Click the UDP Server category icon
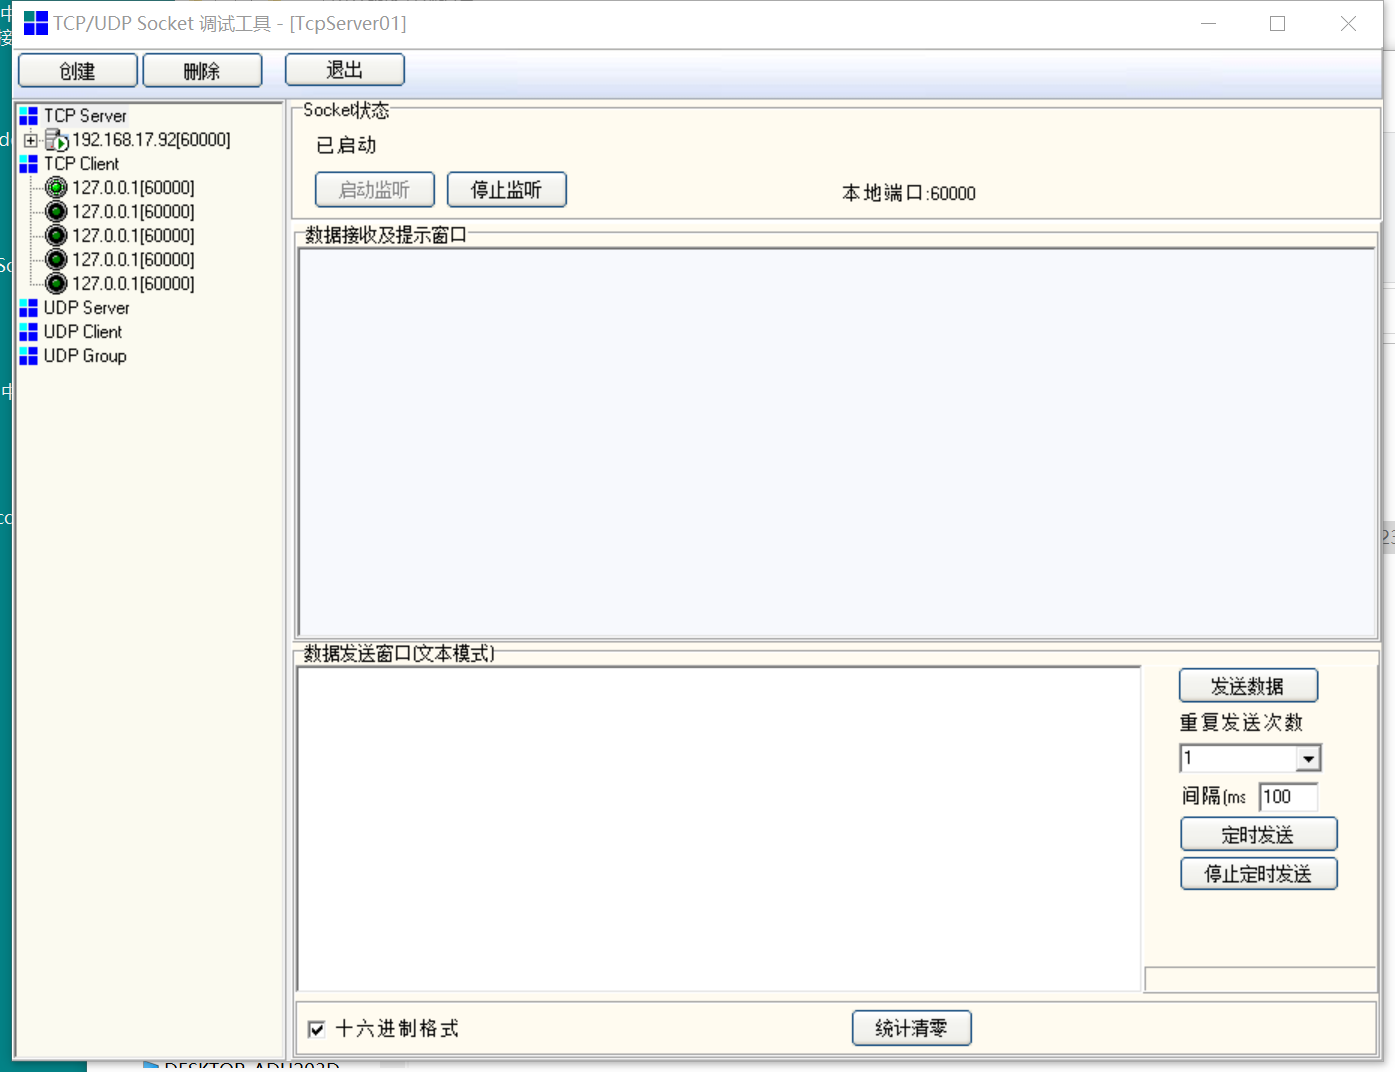Image resolution: width=1395 pixels, height=1072 pixels. [28, 308]
